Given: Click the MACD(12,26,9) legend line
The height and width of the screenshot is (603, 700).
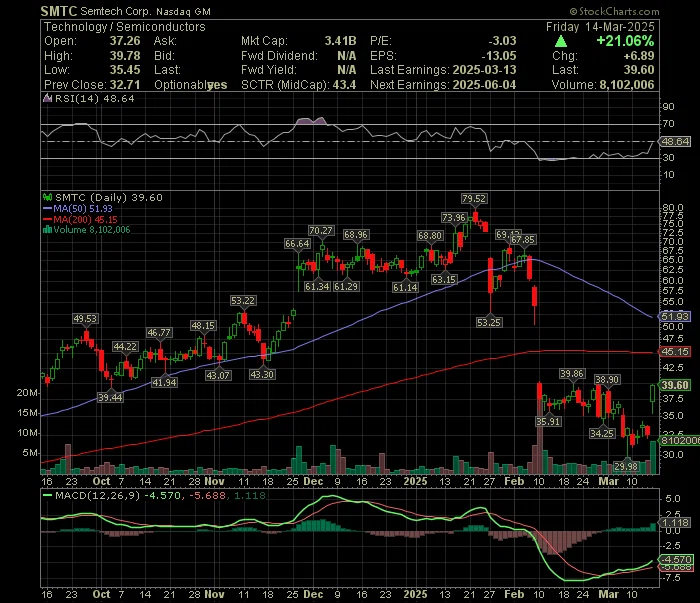Looking at the screenshot, I should (47, 495).
